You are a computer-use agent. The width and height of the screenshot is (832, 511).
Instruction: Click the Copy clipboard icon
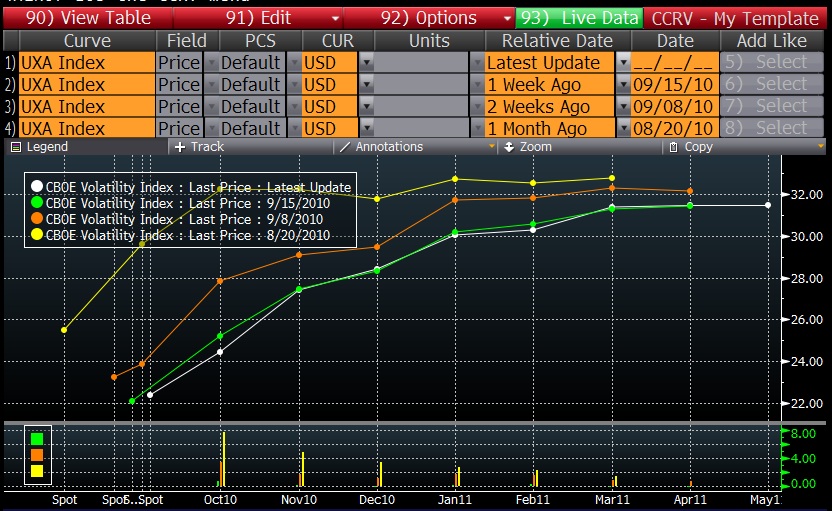click(673, 147)
